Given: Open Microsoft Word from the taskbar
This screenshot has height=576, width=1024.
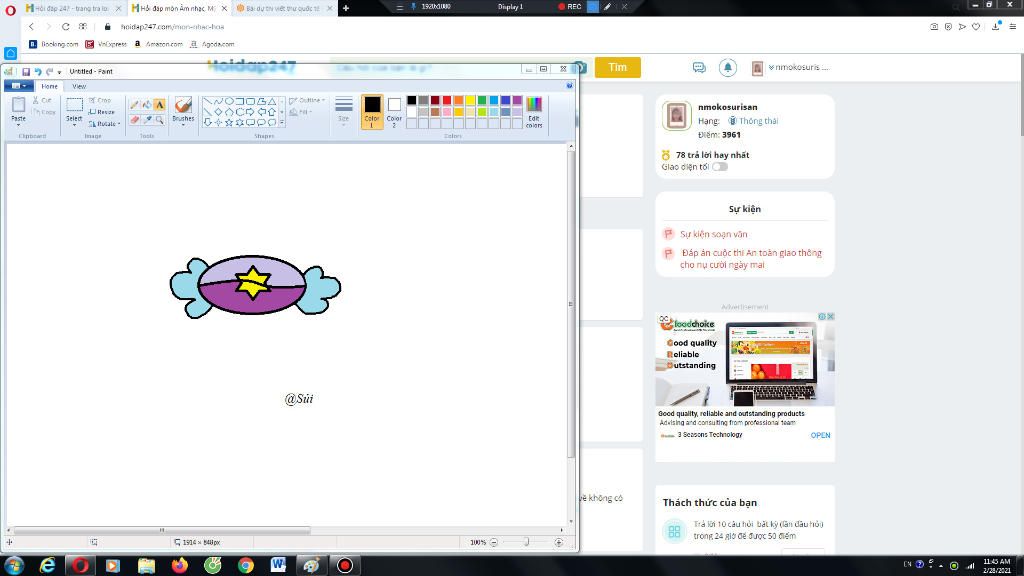Looking at the screenshot, I should (x=278, y=565).
